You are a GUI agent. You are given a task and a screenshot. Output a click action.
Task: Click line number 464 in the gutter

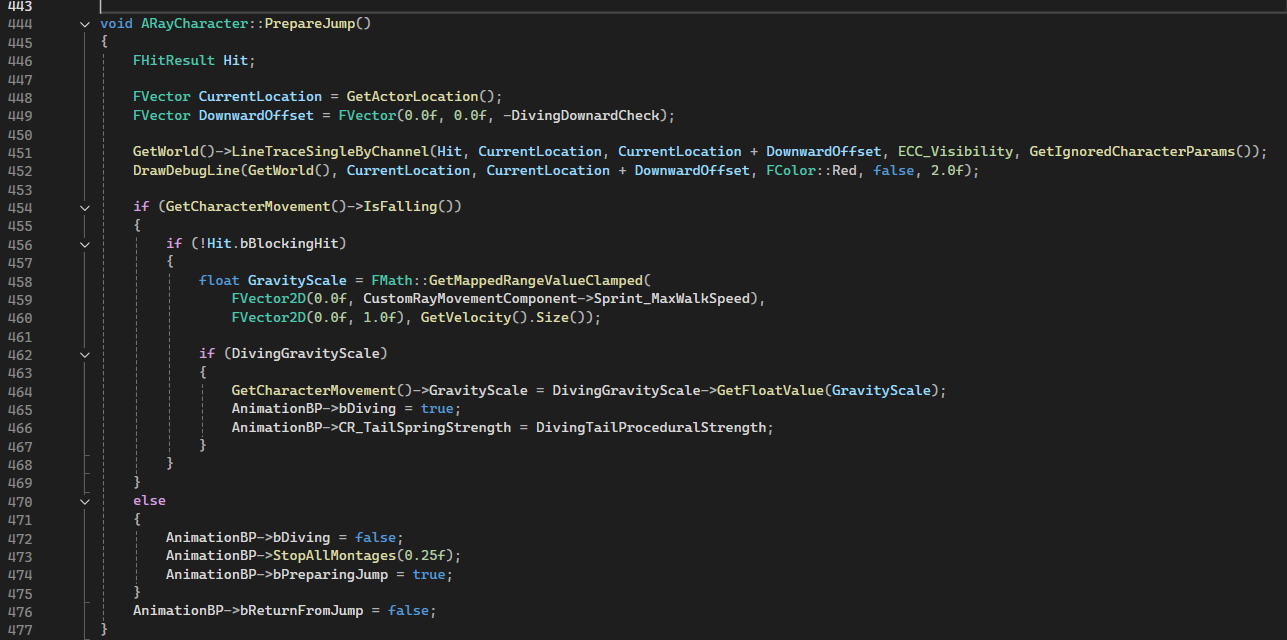19,391
